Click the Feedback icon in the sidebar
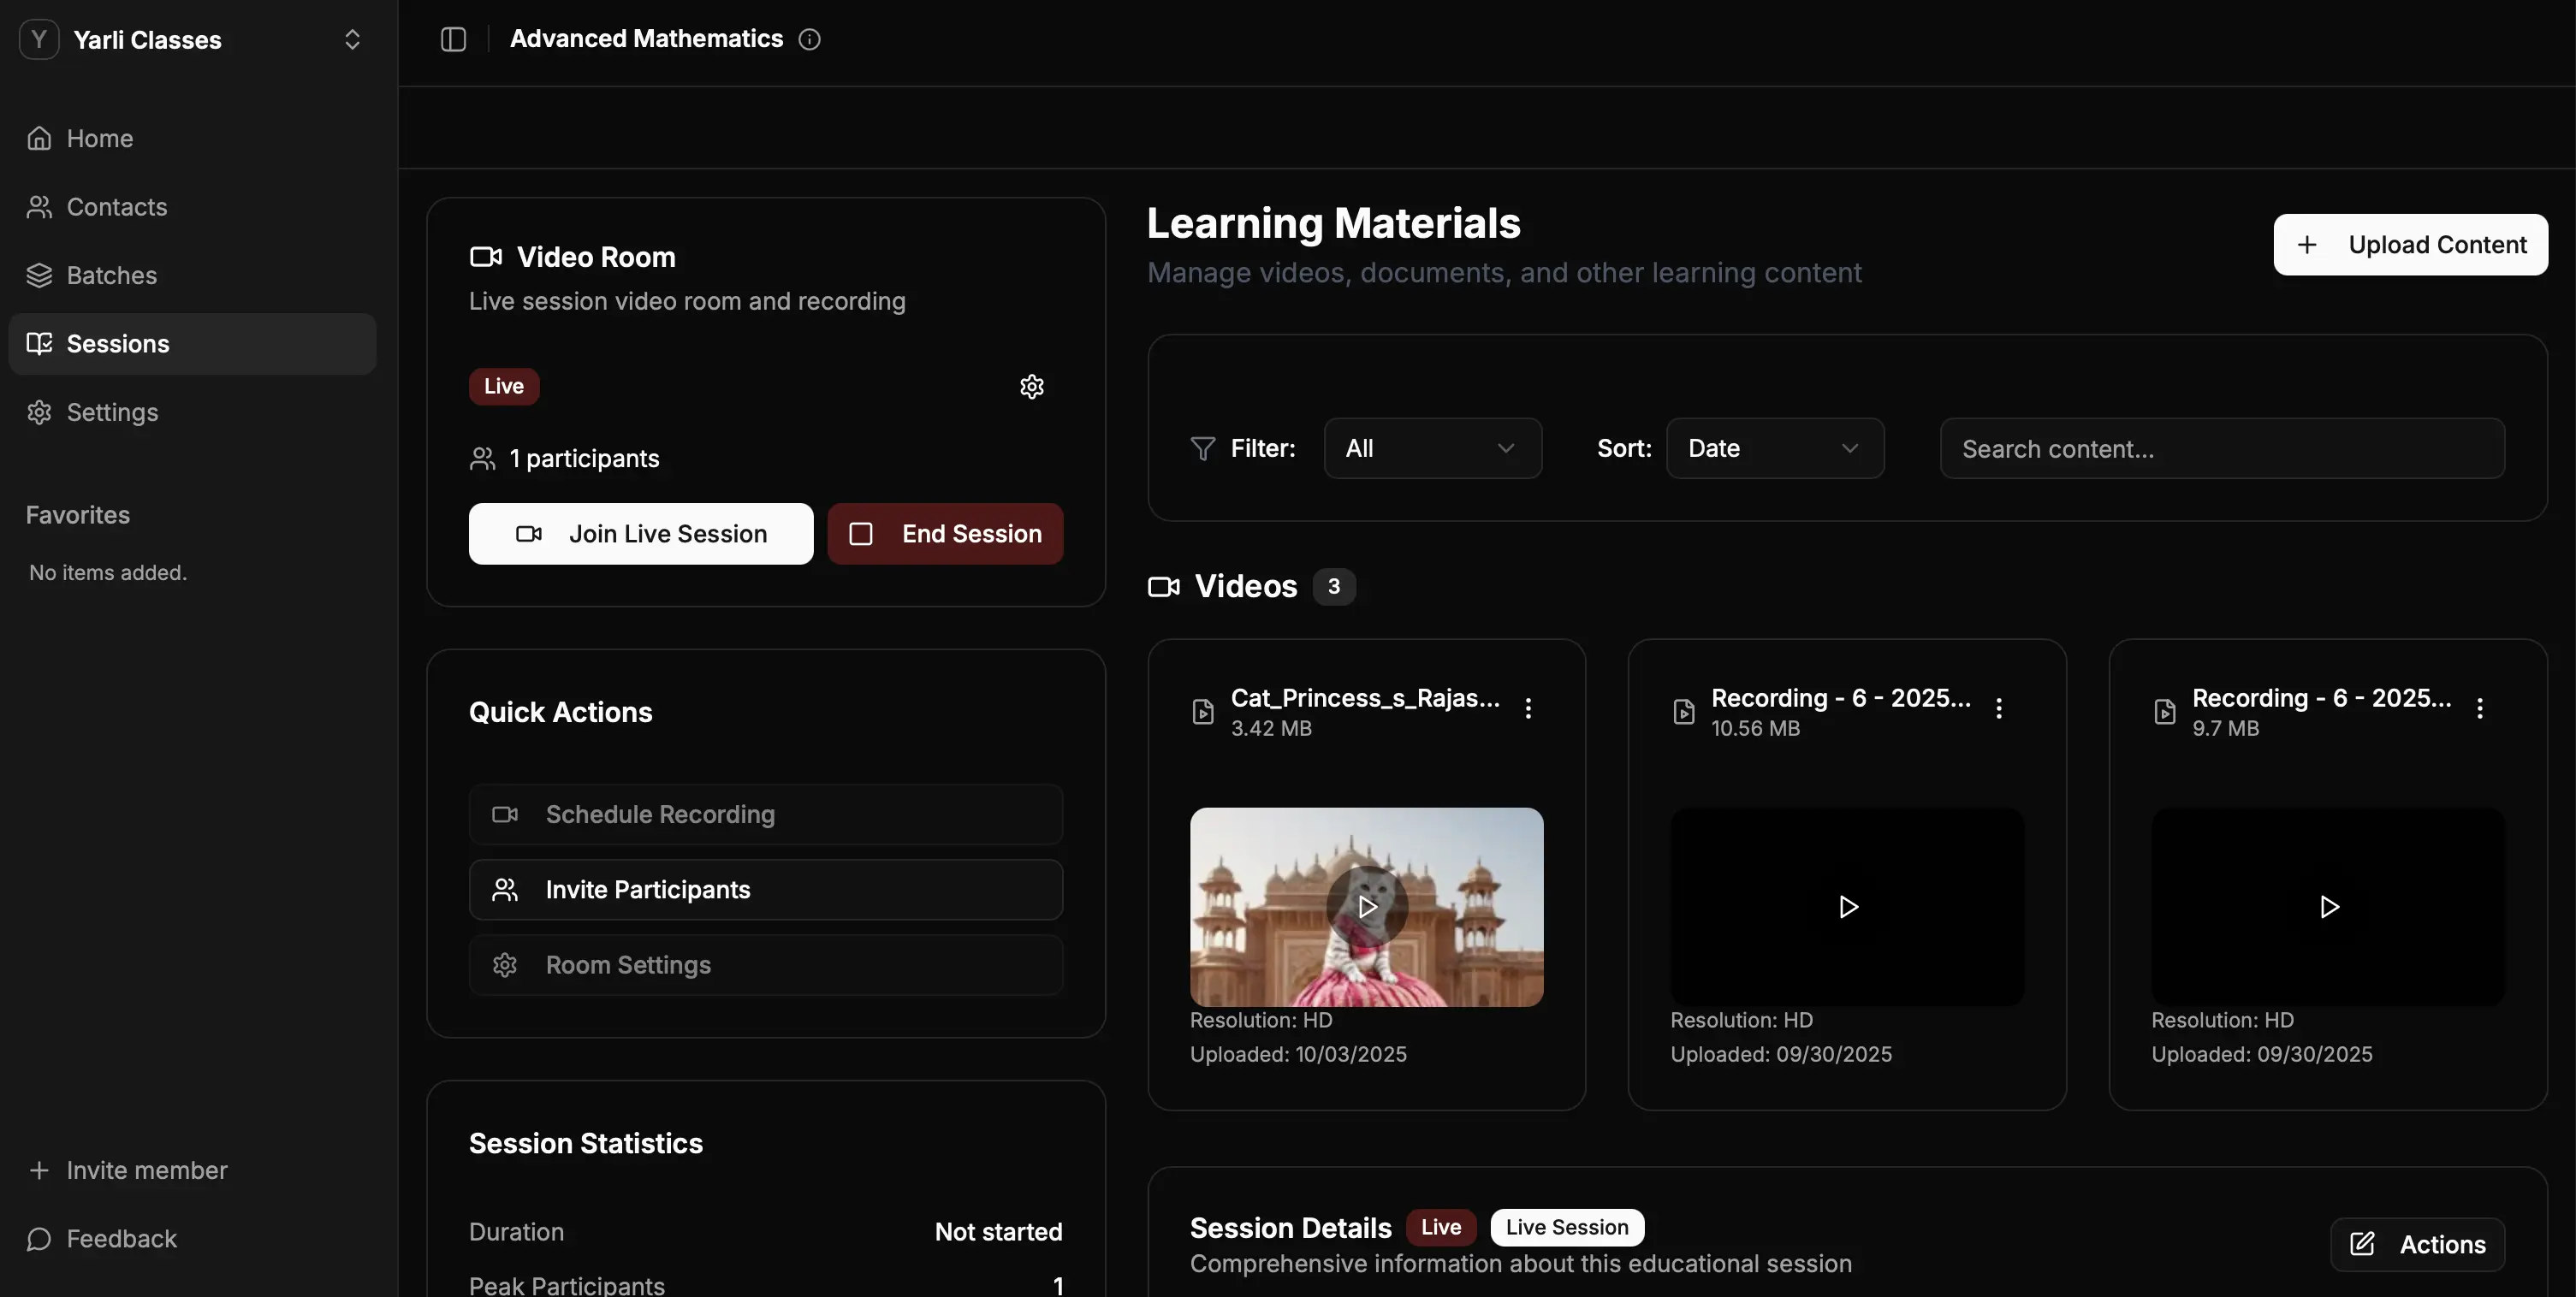Viewport: 2576px width, 1297px height. point(39,1238)
